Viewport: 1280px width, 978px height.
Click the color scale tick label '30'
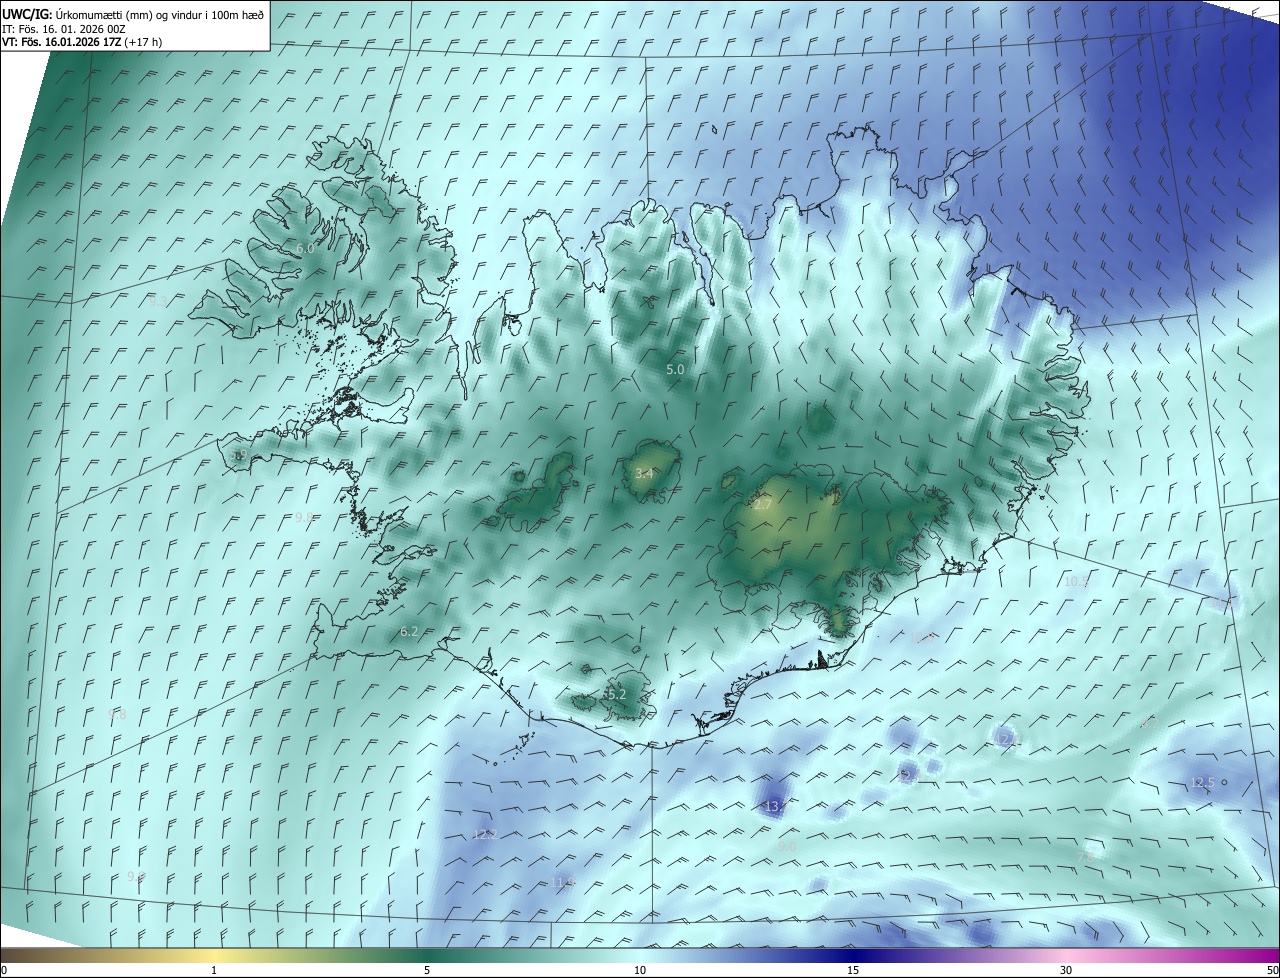1066,970
